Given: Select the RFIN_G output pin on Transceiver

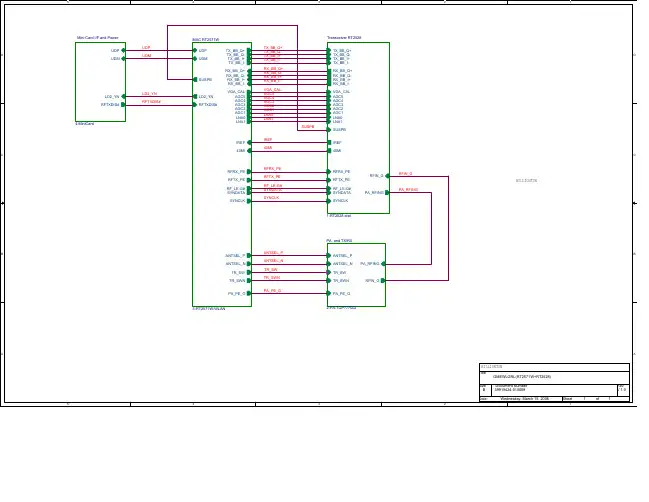Looking at the screenshot, I should tap(387, 175).
